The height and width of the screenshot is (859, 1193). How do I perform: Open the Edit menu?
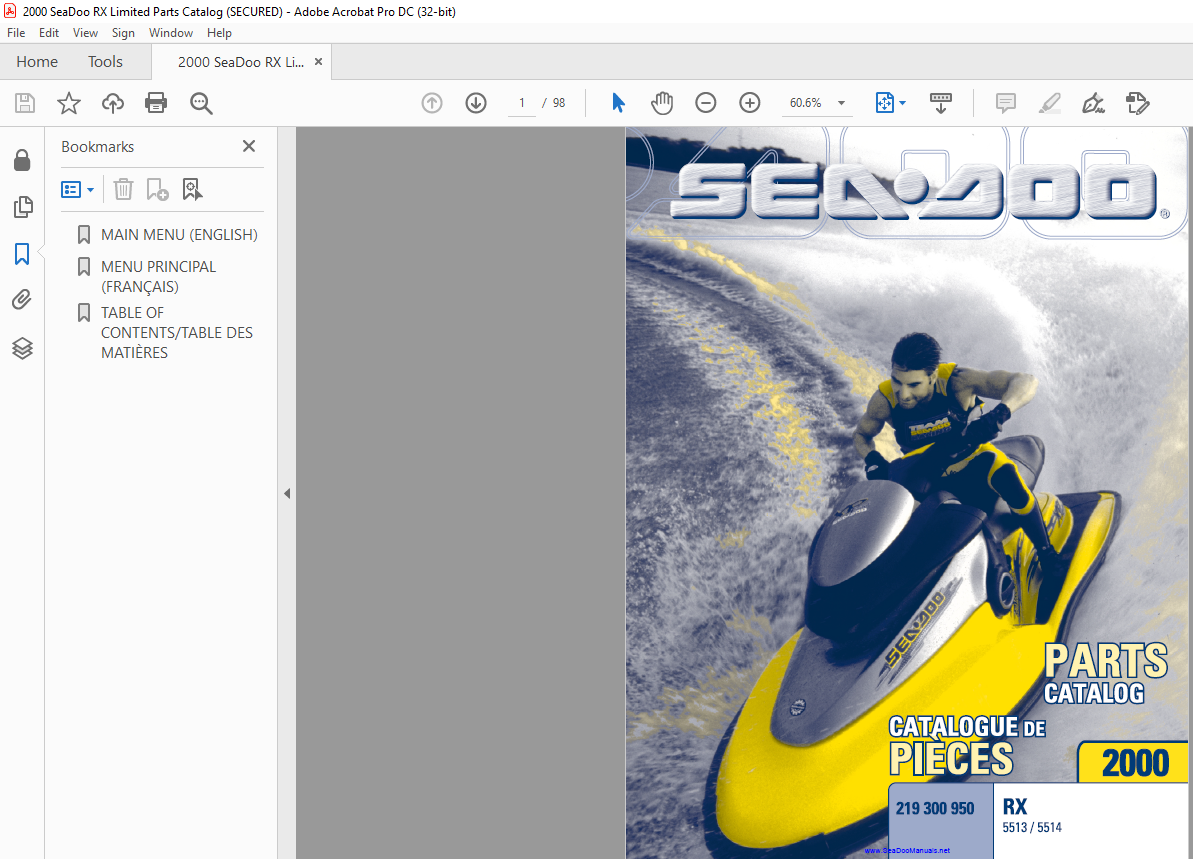[x=49, y=33]
